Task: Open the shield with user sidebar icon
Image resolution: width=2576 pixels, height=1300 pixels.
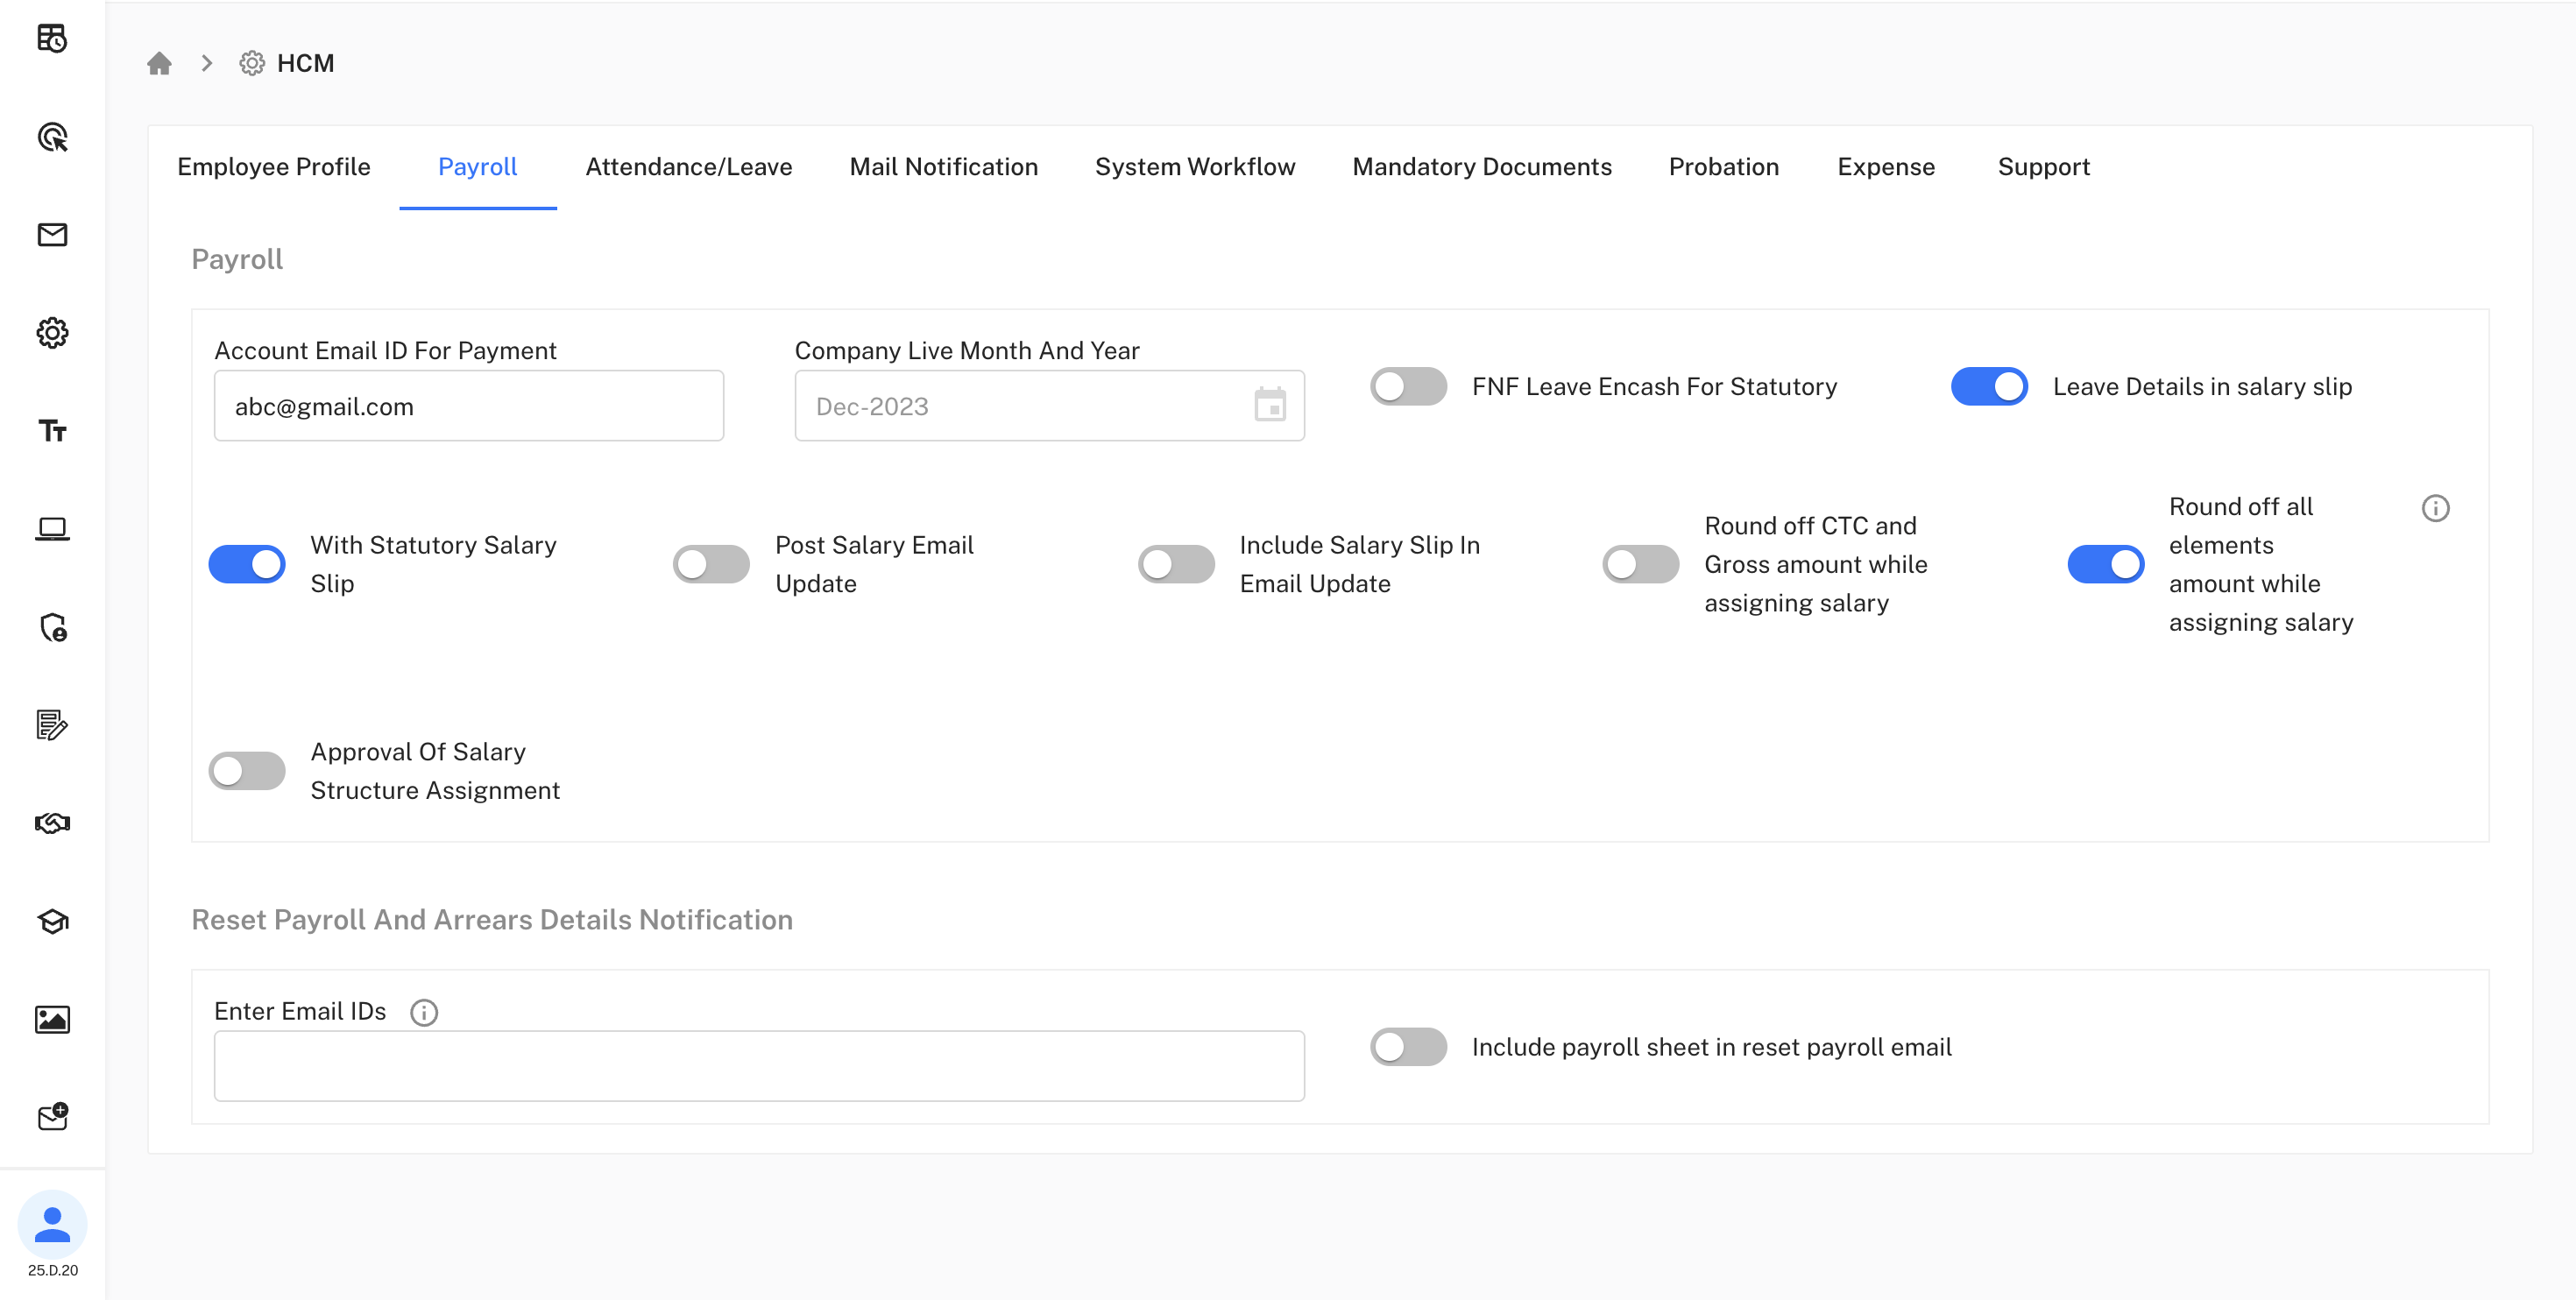Action: pyautogui.click(x=52, y=628)
